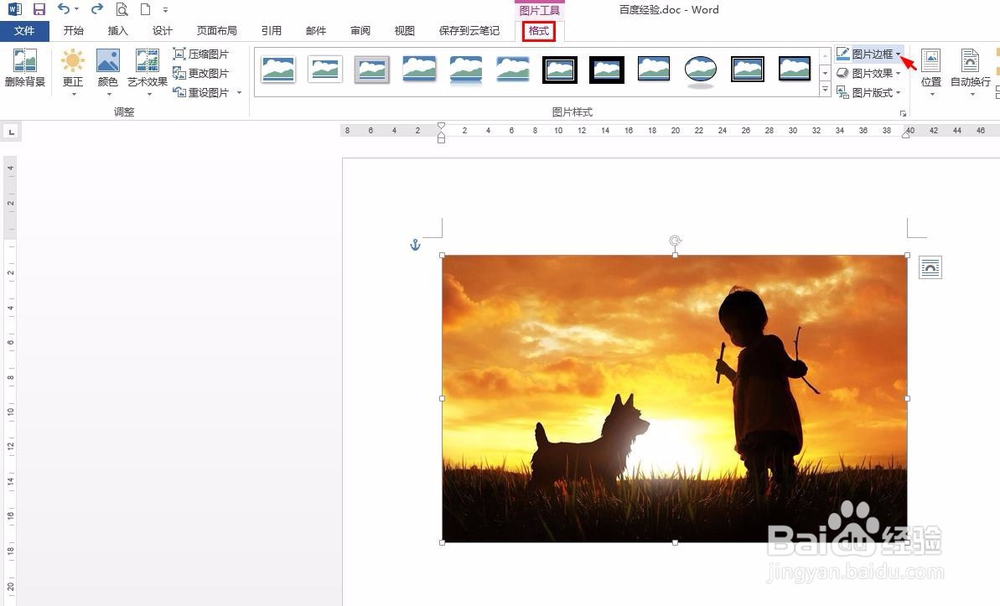The image size is (1000, 606).
Task: Click the bottom-middle sizing handle of picture
Action: (x=675, y=542)
